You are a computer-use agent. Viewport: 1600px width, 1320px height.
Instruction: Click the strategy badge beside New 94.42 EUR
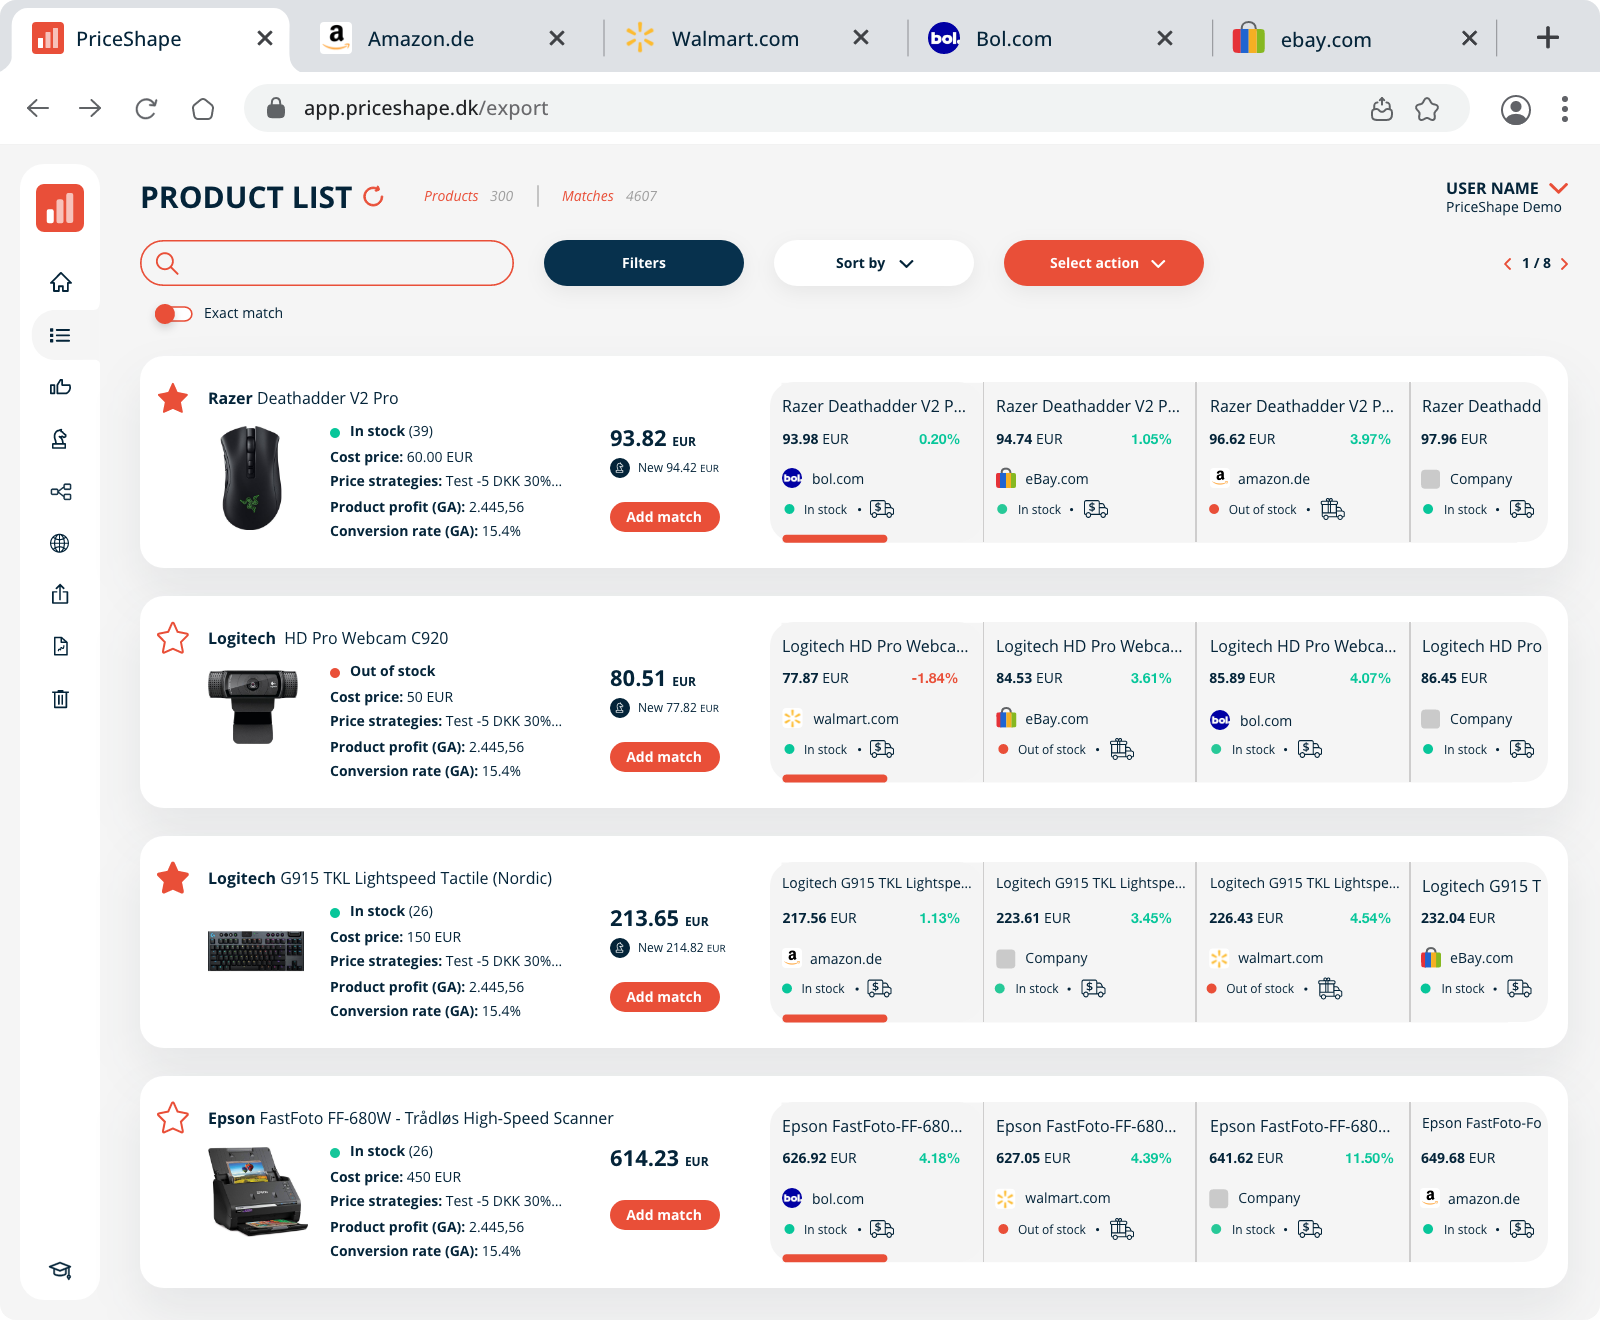coord(620,468)
